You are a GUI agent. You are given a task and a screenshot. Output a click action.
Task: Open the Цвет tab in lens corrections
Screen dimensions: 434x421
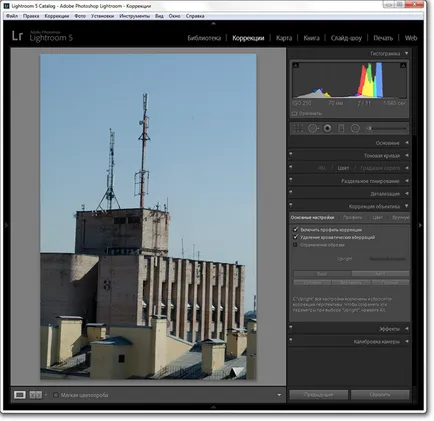[x=377, y=218]
